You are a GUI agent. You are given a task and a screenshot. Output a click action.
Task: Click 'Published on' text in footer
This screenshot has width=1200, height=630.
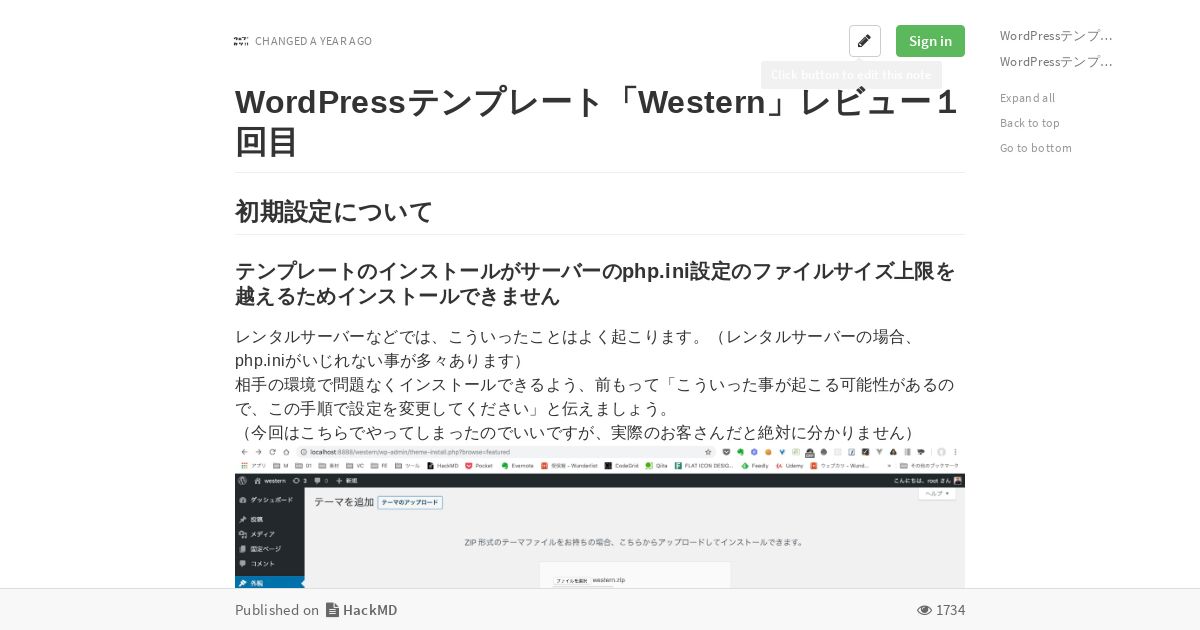(277, 610)
